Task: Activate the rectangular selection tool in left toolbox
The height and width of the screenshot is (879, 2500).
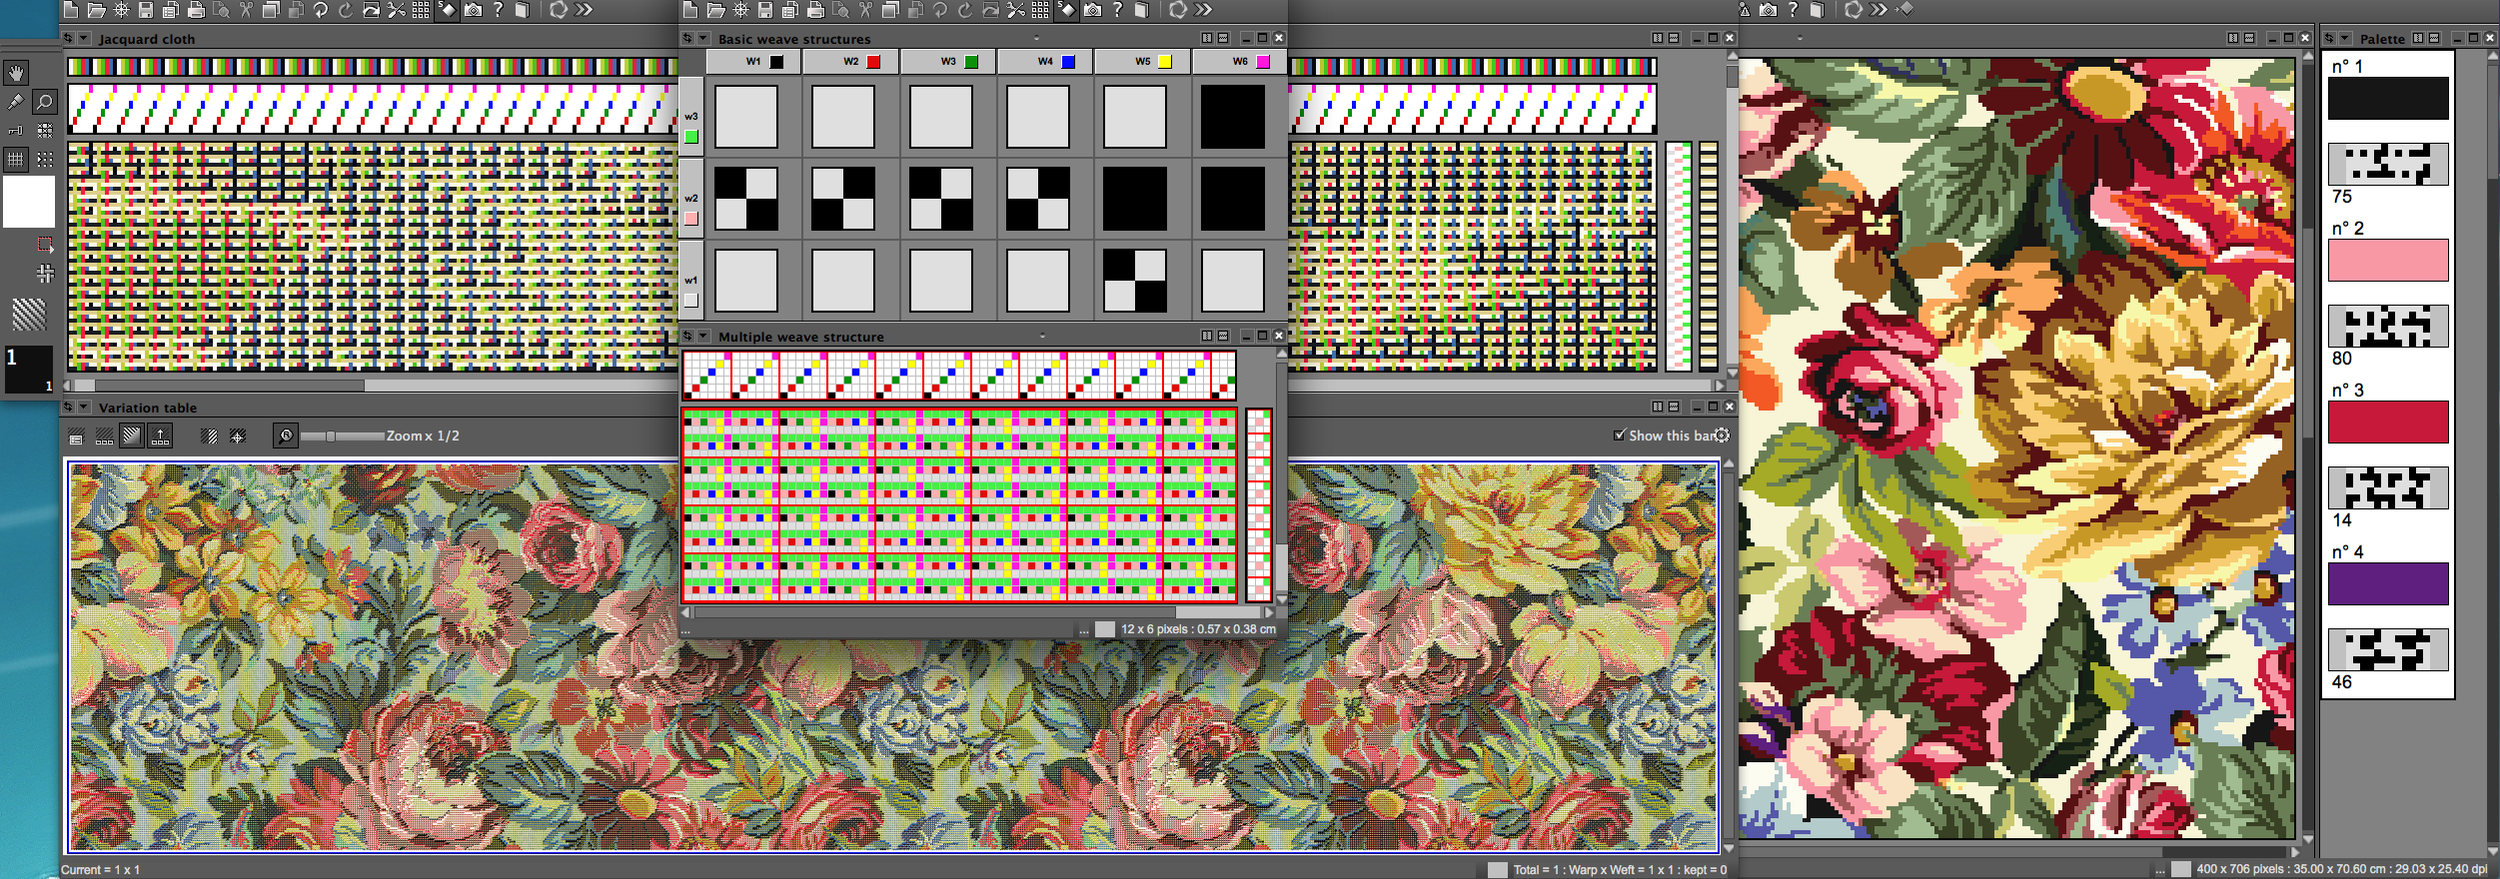Action: pos(44,245)
